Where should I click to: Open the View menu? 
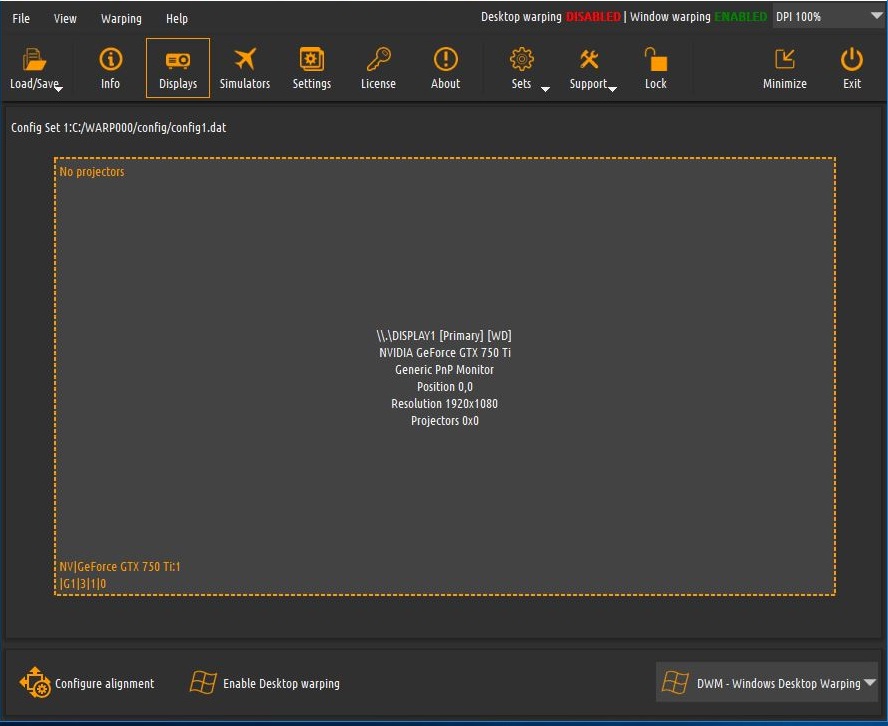coord(65,18)
